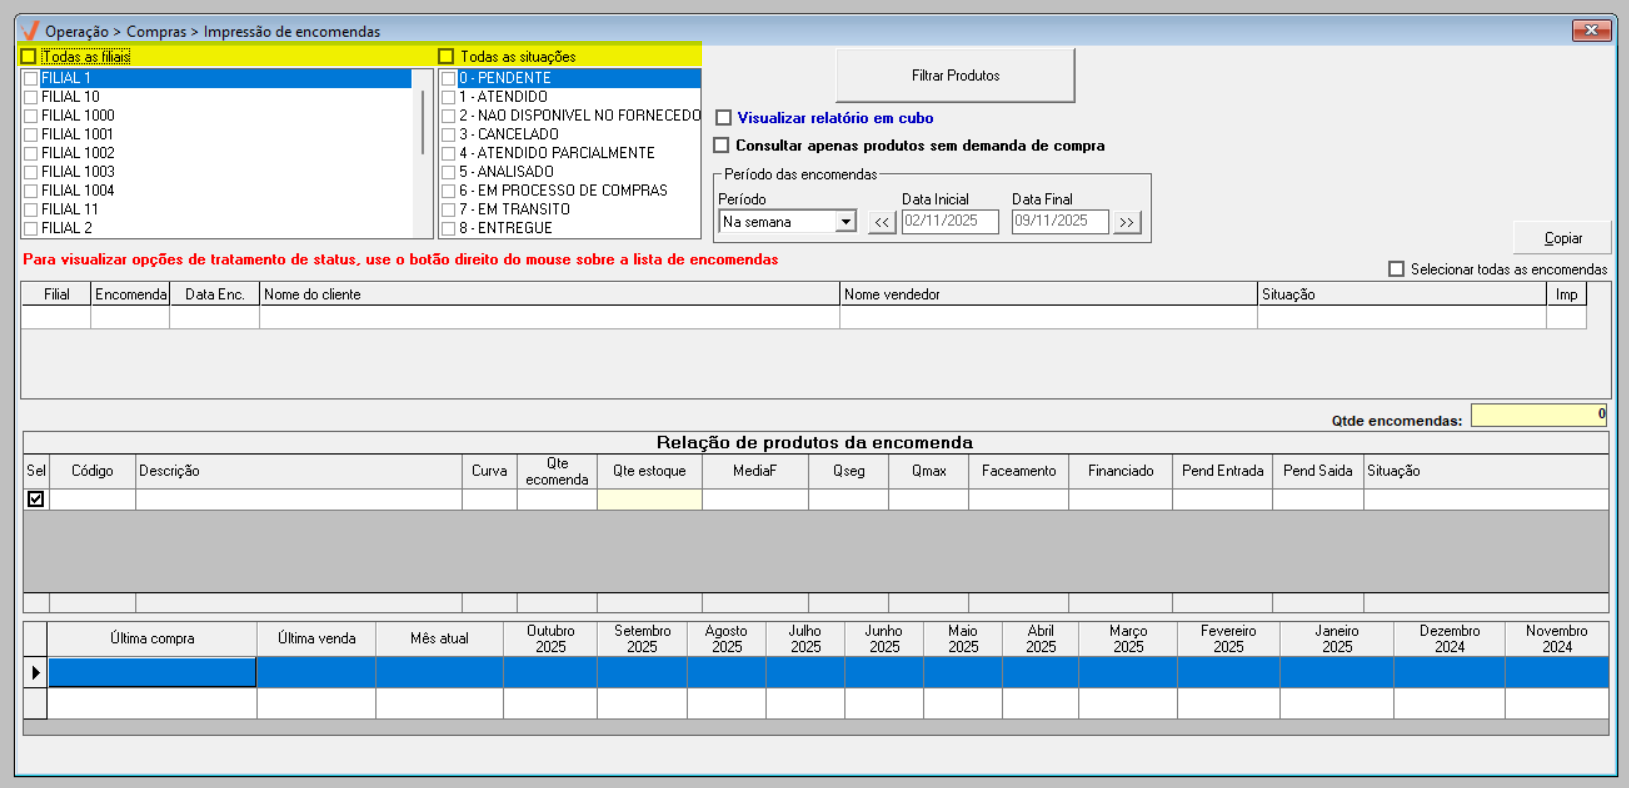Click the Qtde encomendas yellow field
The width and height of the screenshot is (1629, 788).
pyautogui.click(x=1538, y=415)
